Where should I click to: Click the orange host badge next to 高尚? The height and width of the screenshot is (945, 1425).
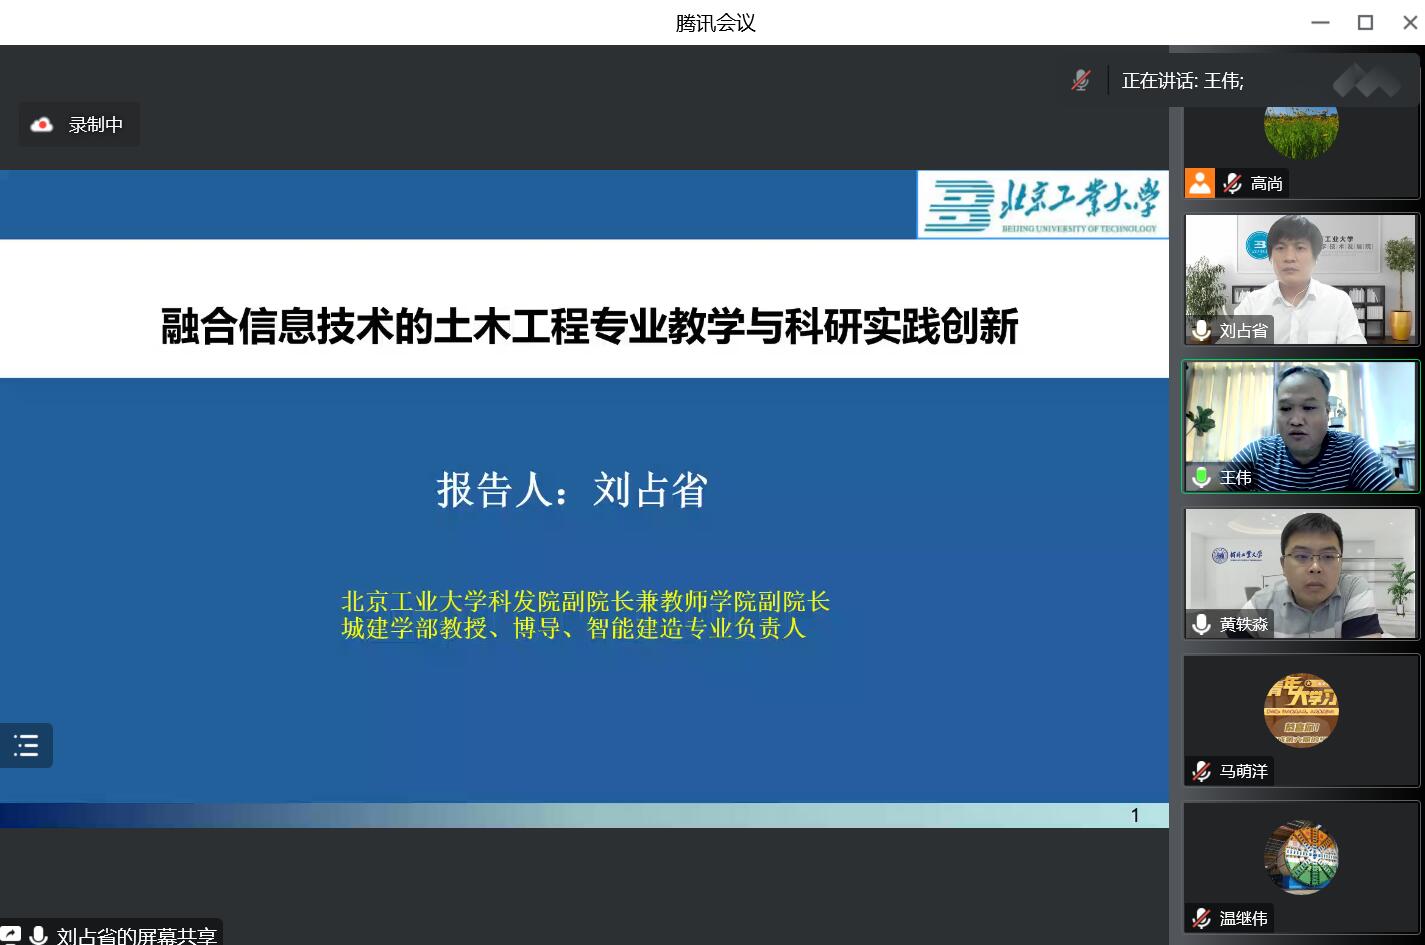coord(1200,183)
